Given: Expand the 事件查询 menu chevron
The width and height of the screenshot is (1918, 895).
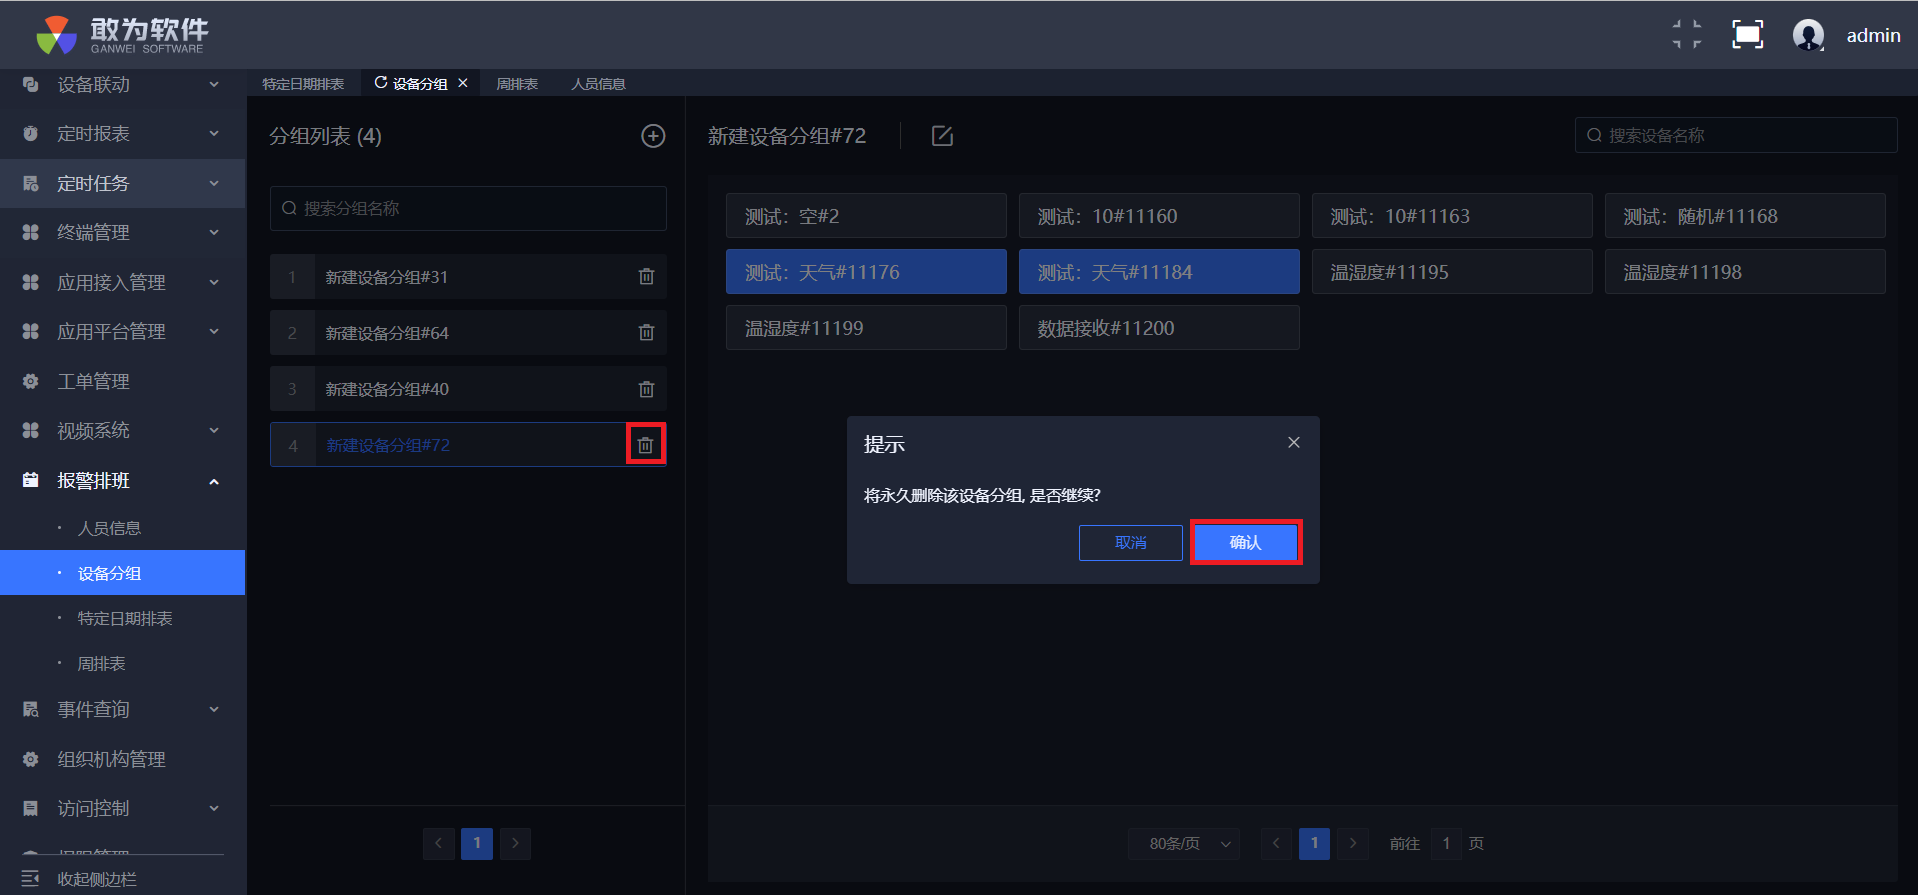Looking at the screenshot, I should click(214, 709).
